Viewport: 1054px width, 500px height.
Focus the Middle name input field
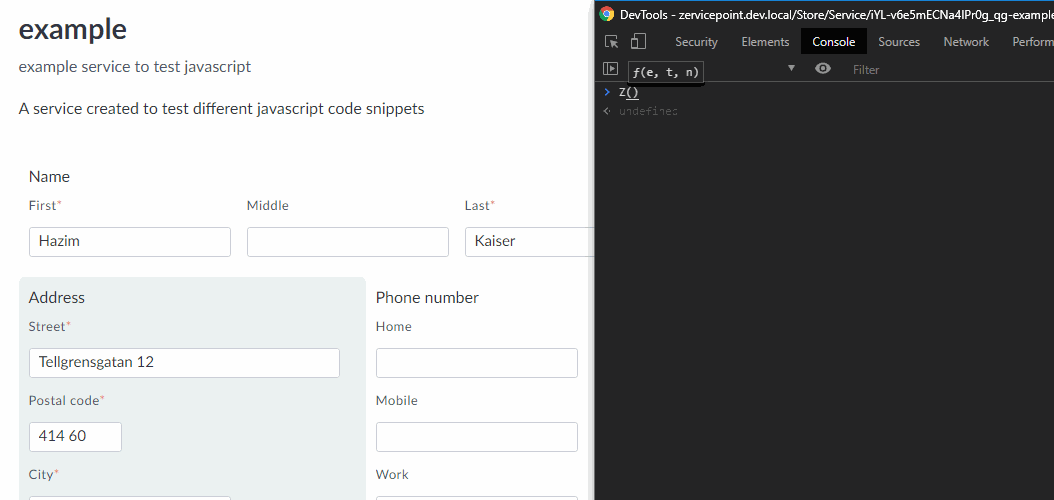[x=347, y=241]
